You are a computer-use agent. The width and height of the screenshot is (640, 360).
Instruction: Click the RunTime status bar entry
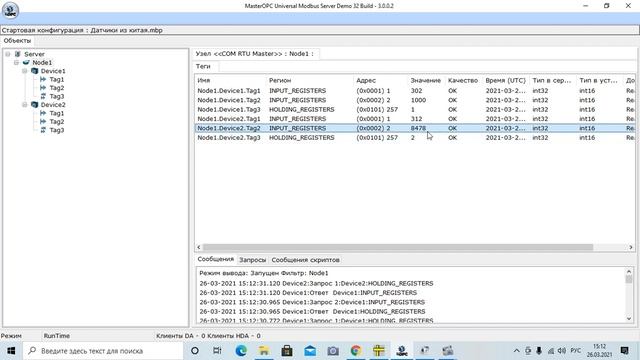point(56,336)
